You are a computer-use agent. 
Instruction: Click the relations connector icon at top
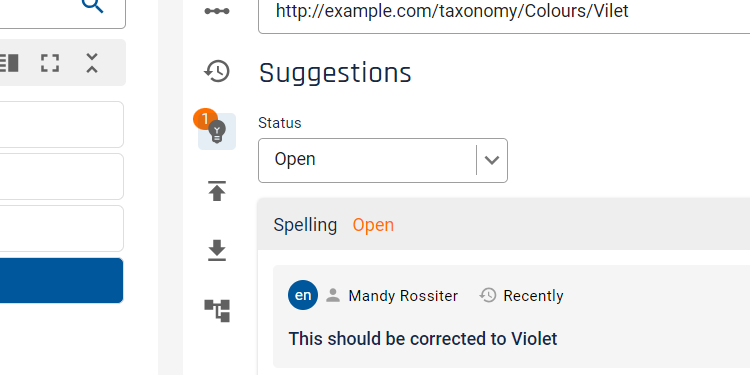(x=217, y=11)
